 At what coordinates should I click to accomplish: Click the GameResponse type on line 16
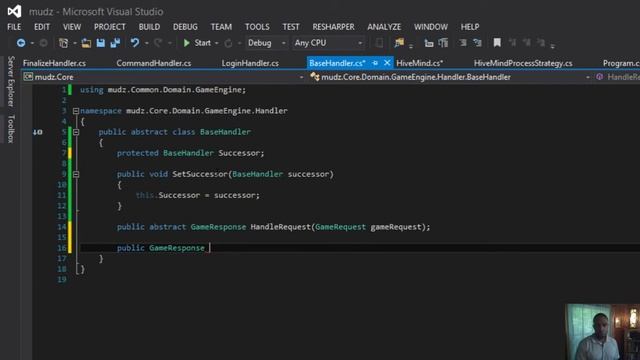177,248
